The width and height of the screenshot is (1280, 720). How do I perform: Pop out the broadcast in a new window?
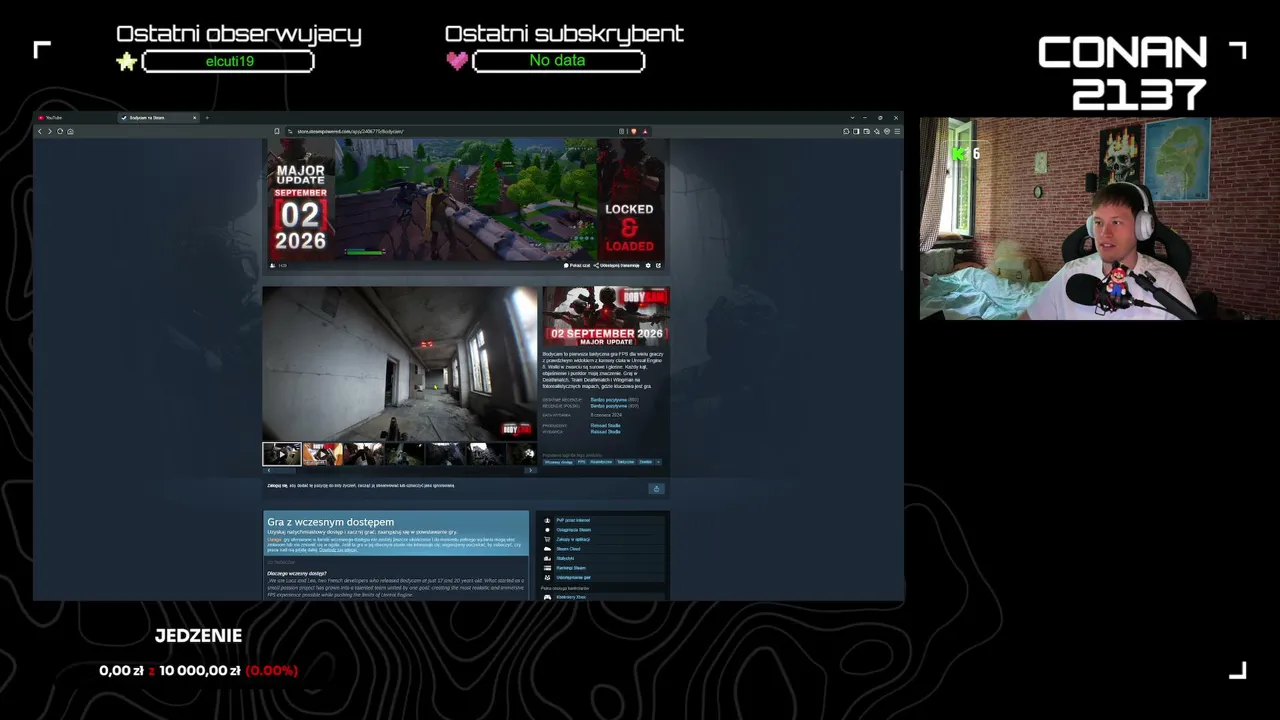click(658, 266)
